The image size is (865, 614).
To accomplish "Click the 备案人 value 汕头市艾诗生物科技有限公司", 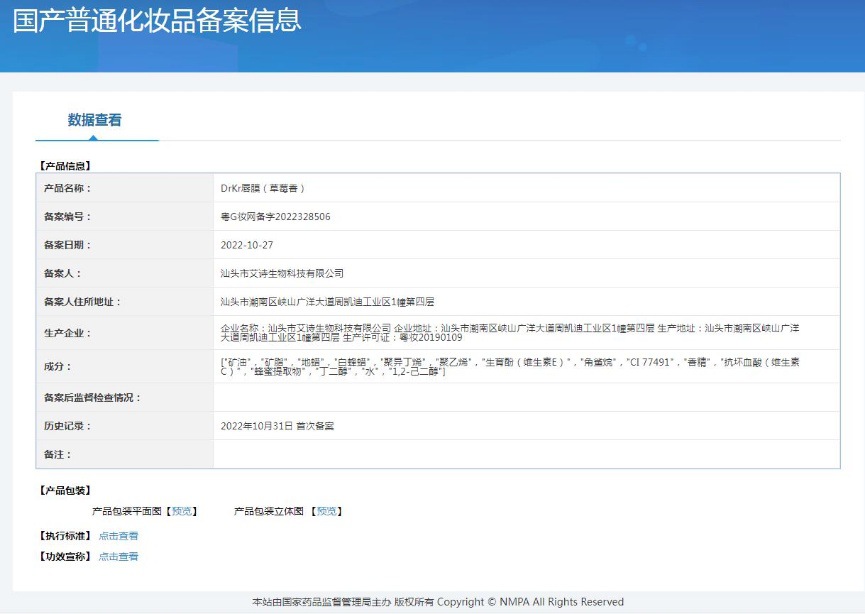I will click(x=282, y=274).
